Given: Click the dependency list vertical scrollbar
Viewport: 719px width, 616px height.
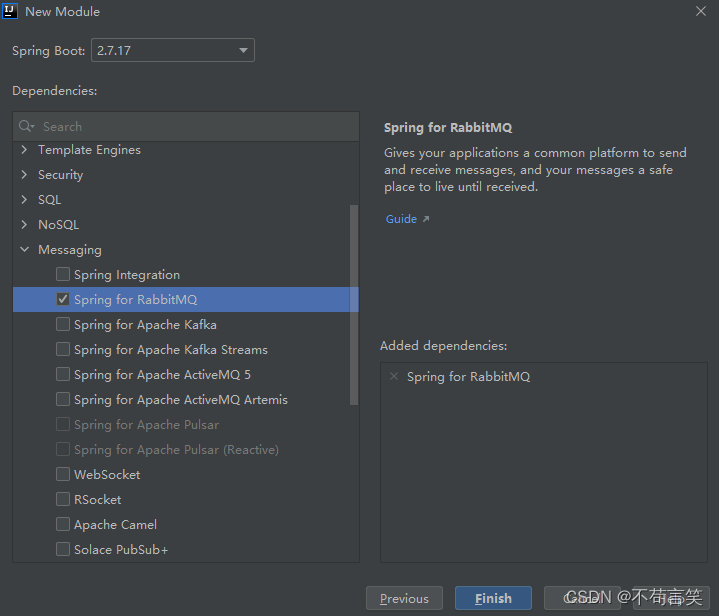Looking at the screenshot, I should pyautogui.click(x=354, y=305).
